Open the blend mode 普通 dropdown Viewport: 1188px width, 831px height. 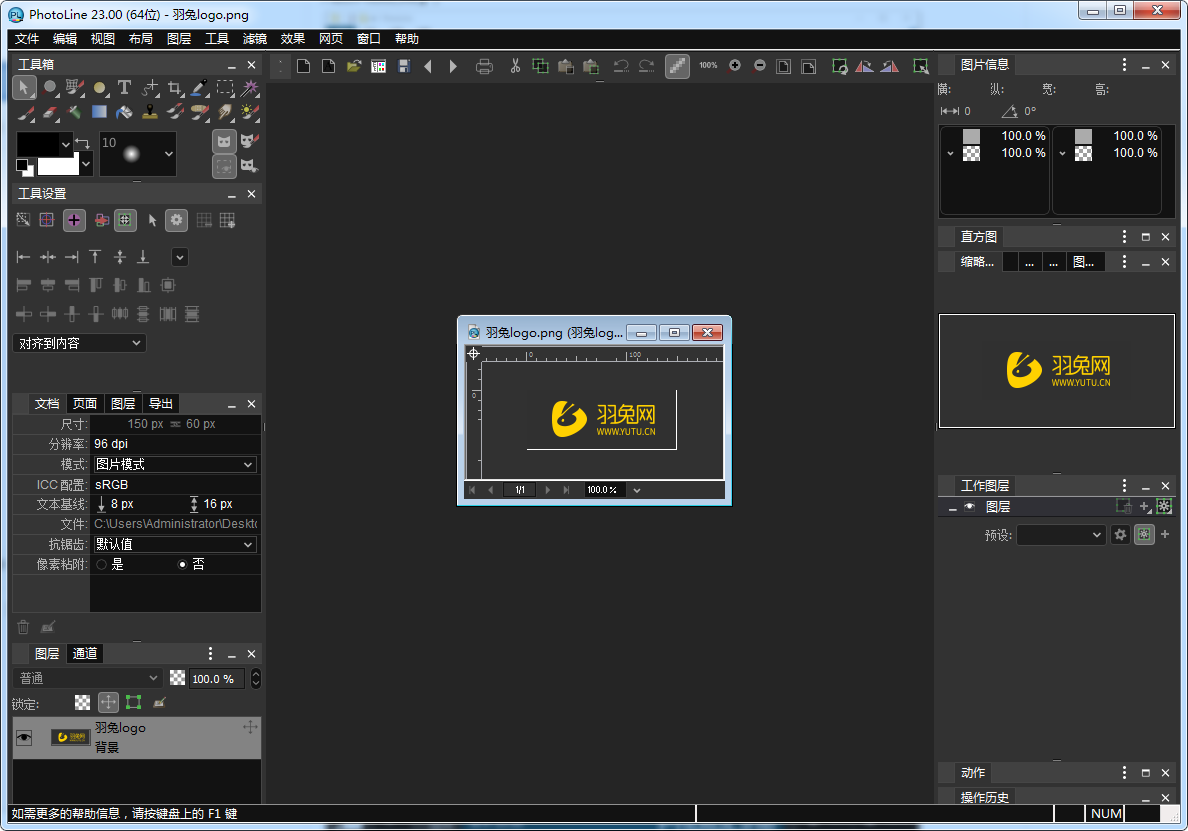tap(88, 678)
